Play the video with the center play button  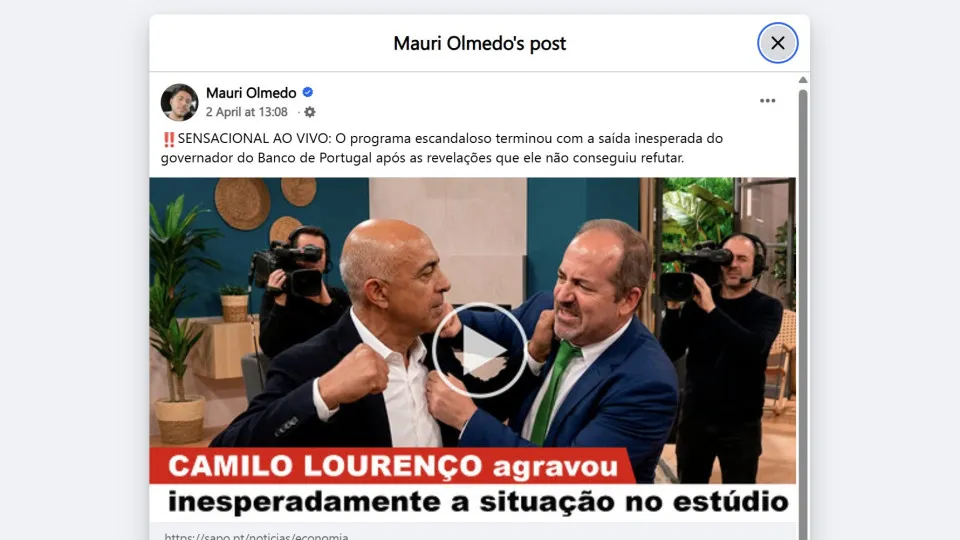(x=479, y=350)
